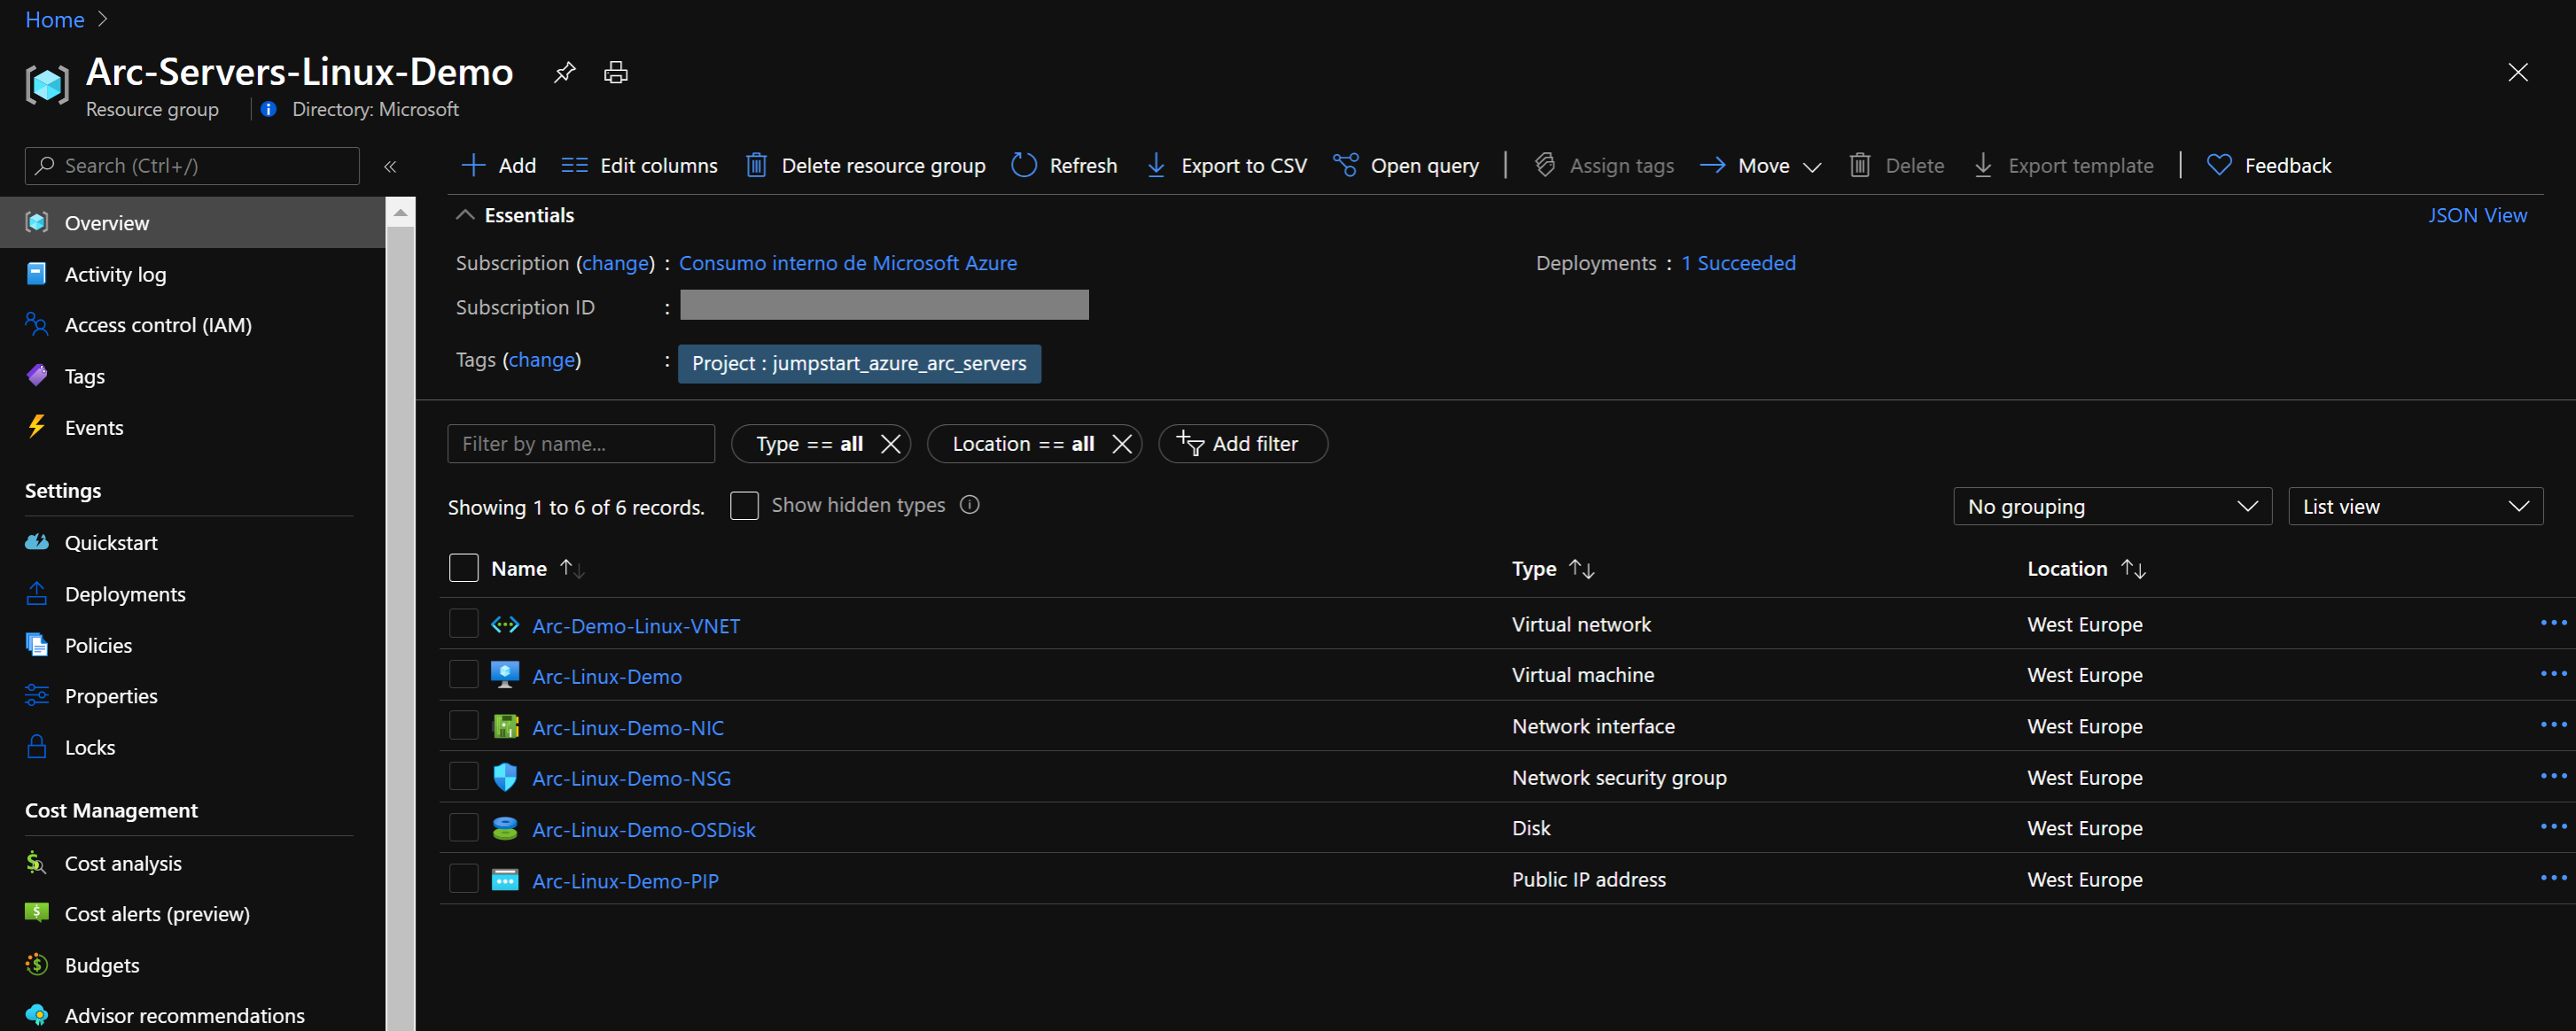Sort by Name column arrow
2576x1031 pixels.
(x=572, y=568)
